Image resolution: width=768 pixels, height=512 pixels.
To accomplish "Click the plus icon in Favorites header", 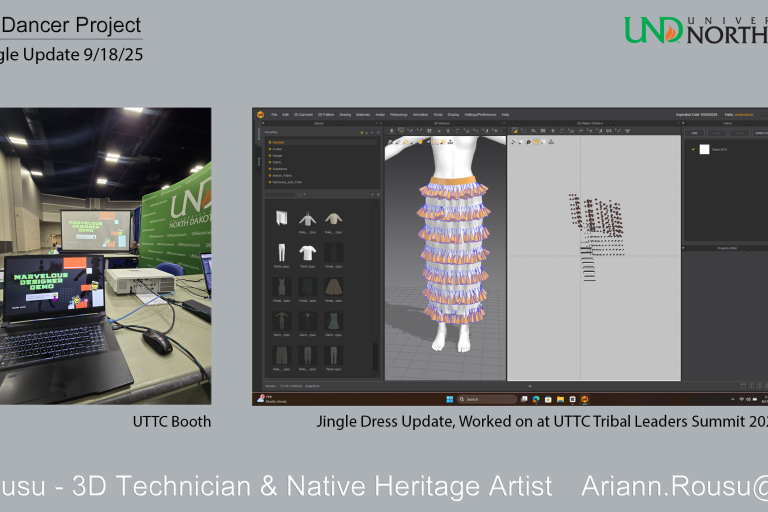I will tap(372, 133).
